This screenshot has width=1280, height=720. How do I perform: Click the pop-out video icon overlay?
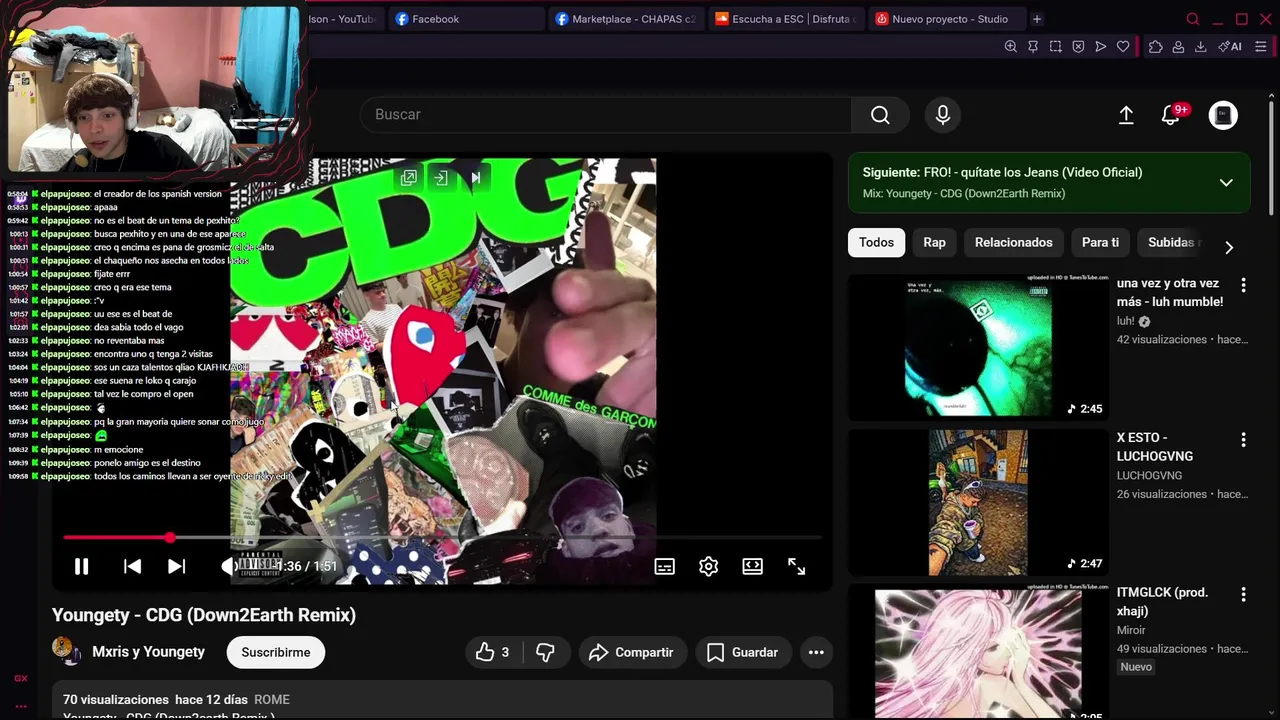pyautogui.click(x=409, y=178)
